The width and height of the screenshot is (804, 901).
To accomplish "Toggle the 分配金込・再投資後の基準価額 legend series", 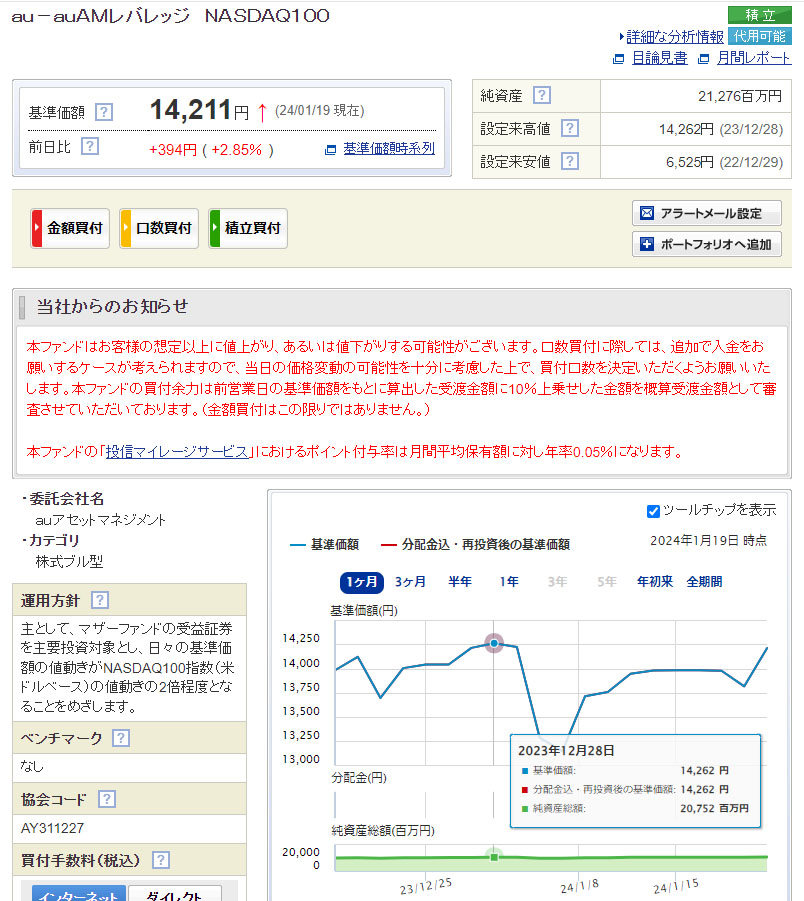I will (475, 544).
